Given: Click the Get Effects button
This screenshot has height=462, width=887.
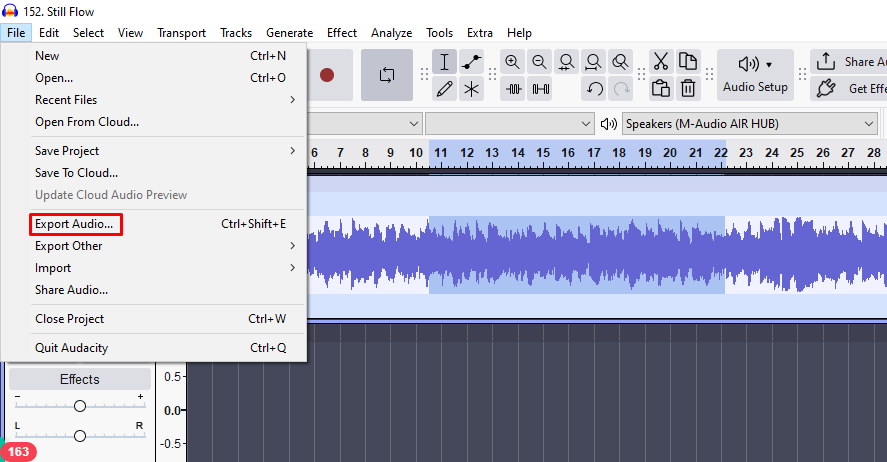Looking at the screenshot, I should click(849, 89).
